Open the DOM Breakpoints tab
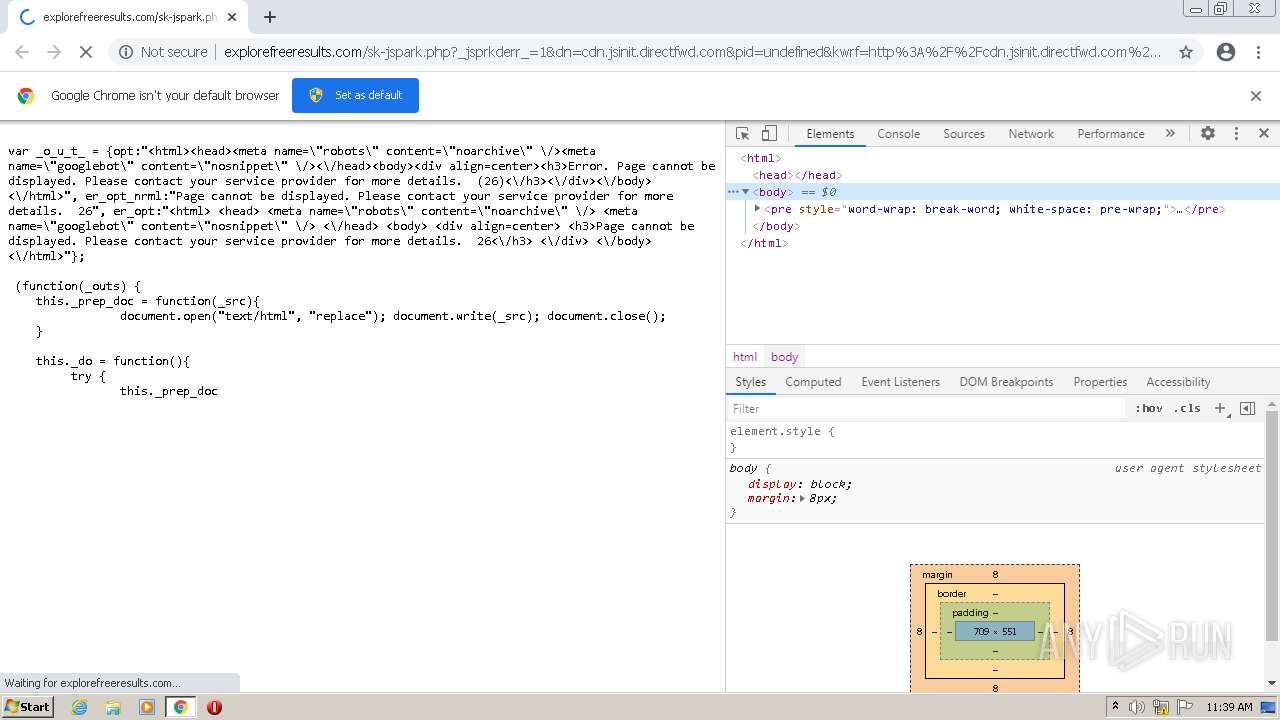The image size is (1280, 720). pos(1006,382)
